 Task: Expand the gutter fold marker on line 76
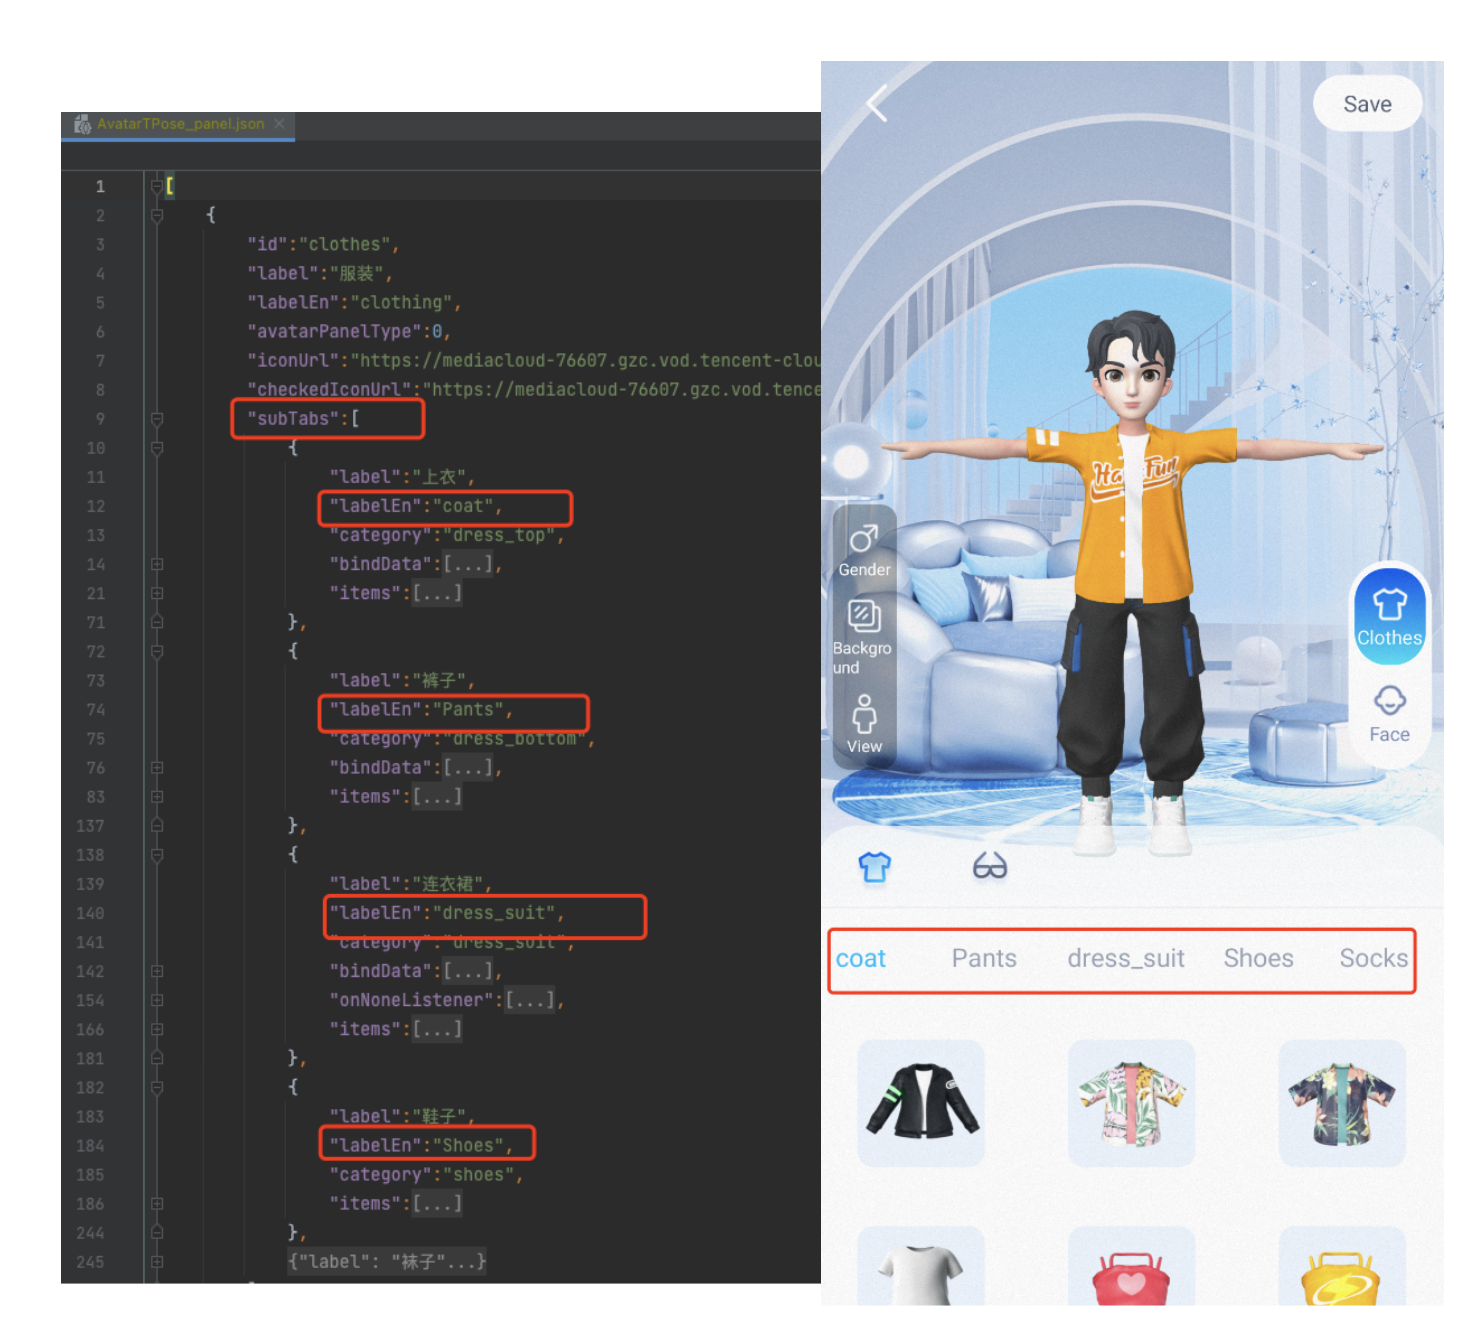[x=156, y=768]
